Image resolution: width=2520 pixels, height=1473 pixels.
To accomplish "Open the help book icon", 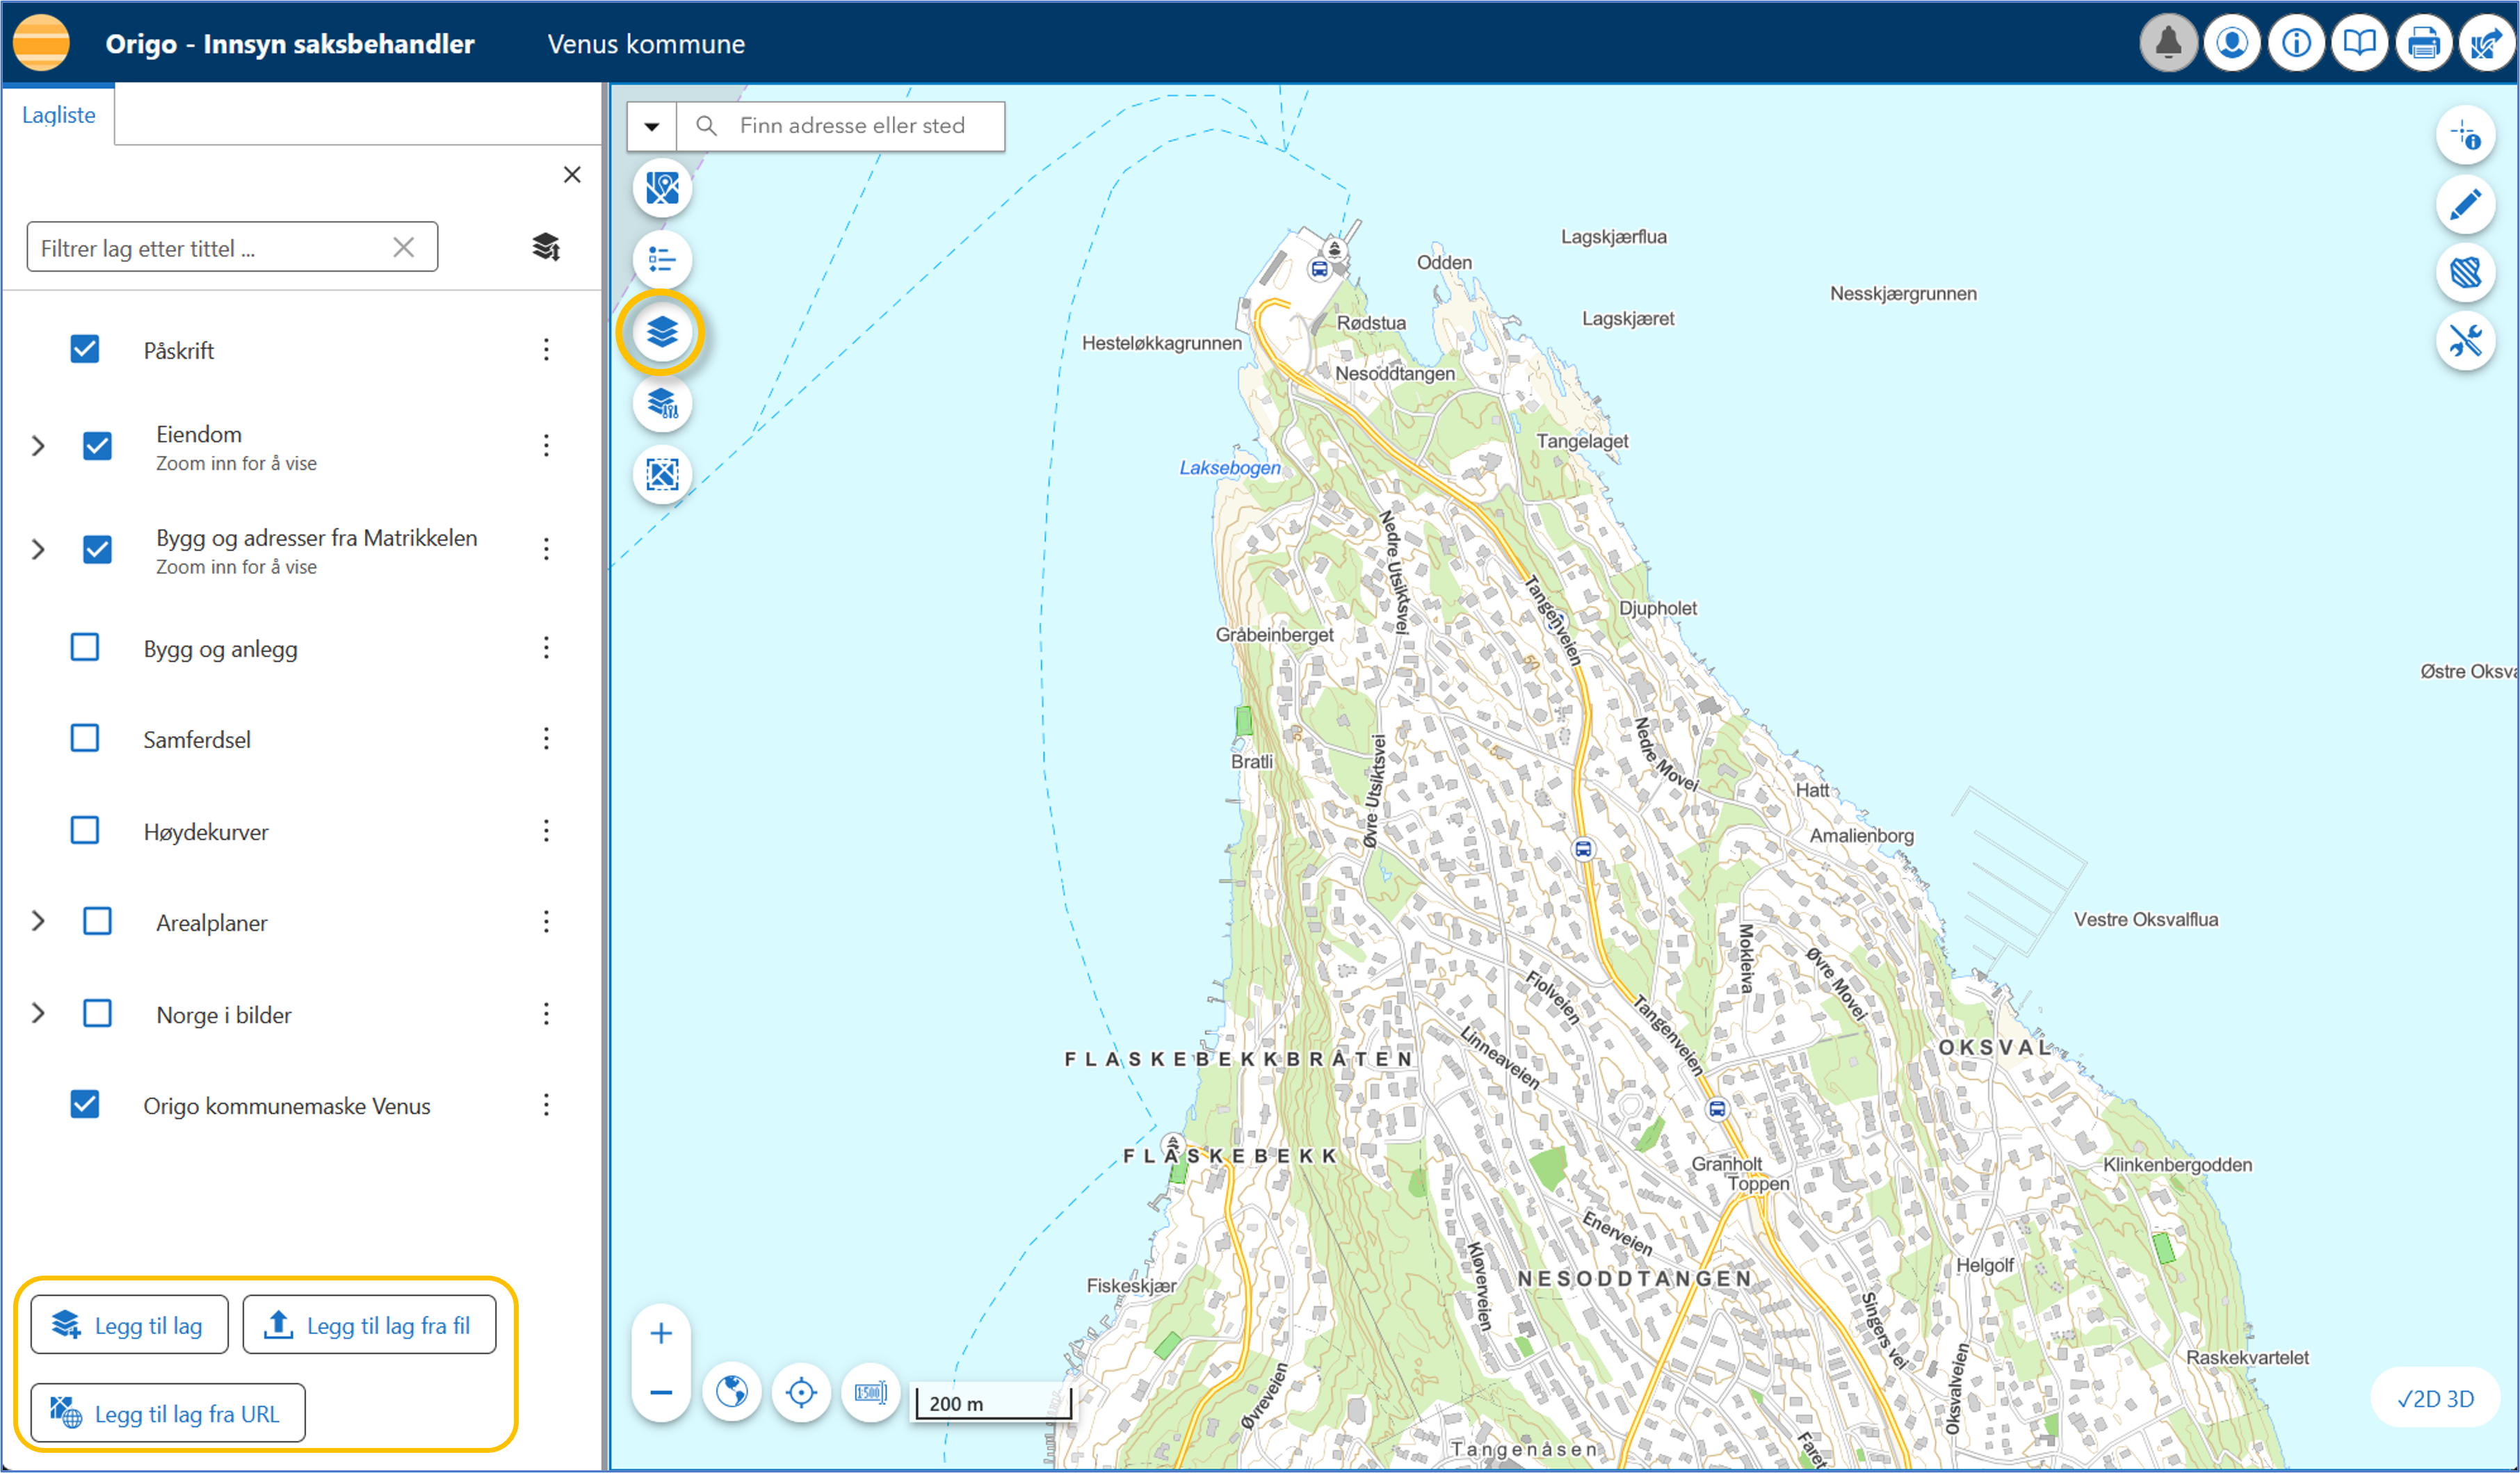I will pyautogui.click(x=2360, y=44).
